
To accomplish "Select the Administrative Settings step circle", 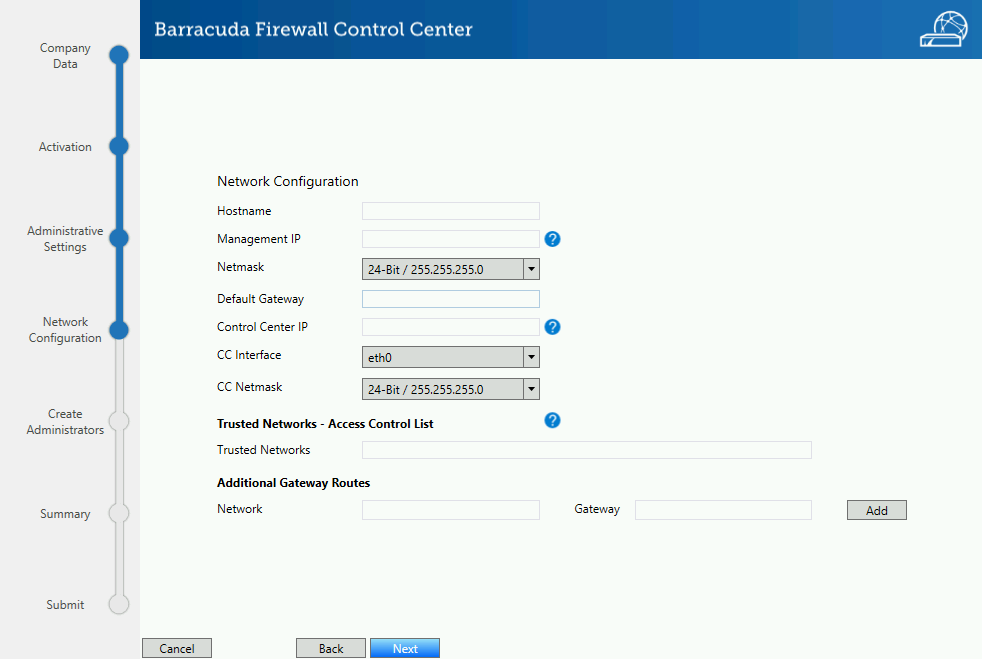I will [119, 238].
